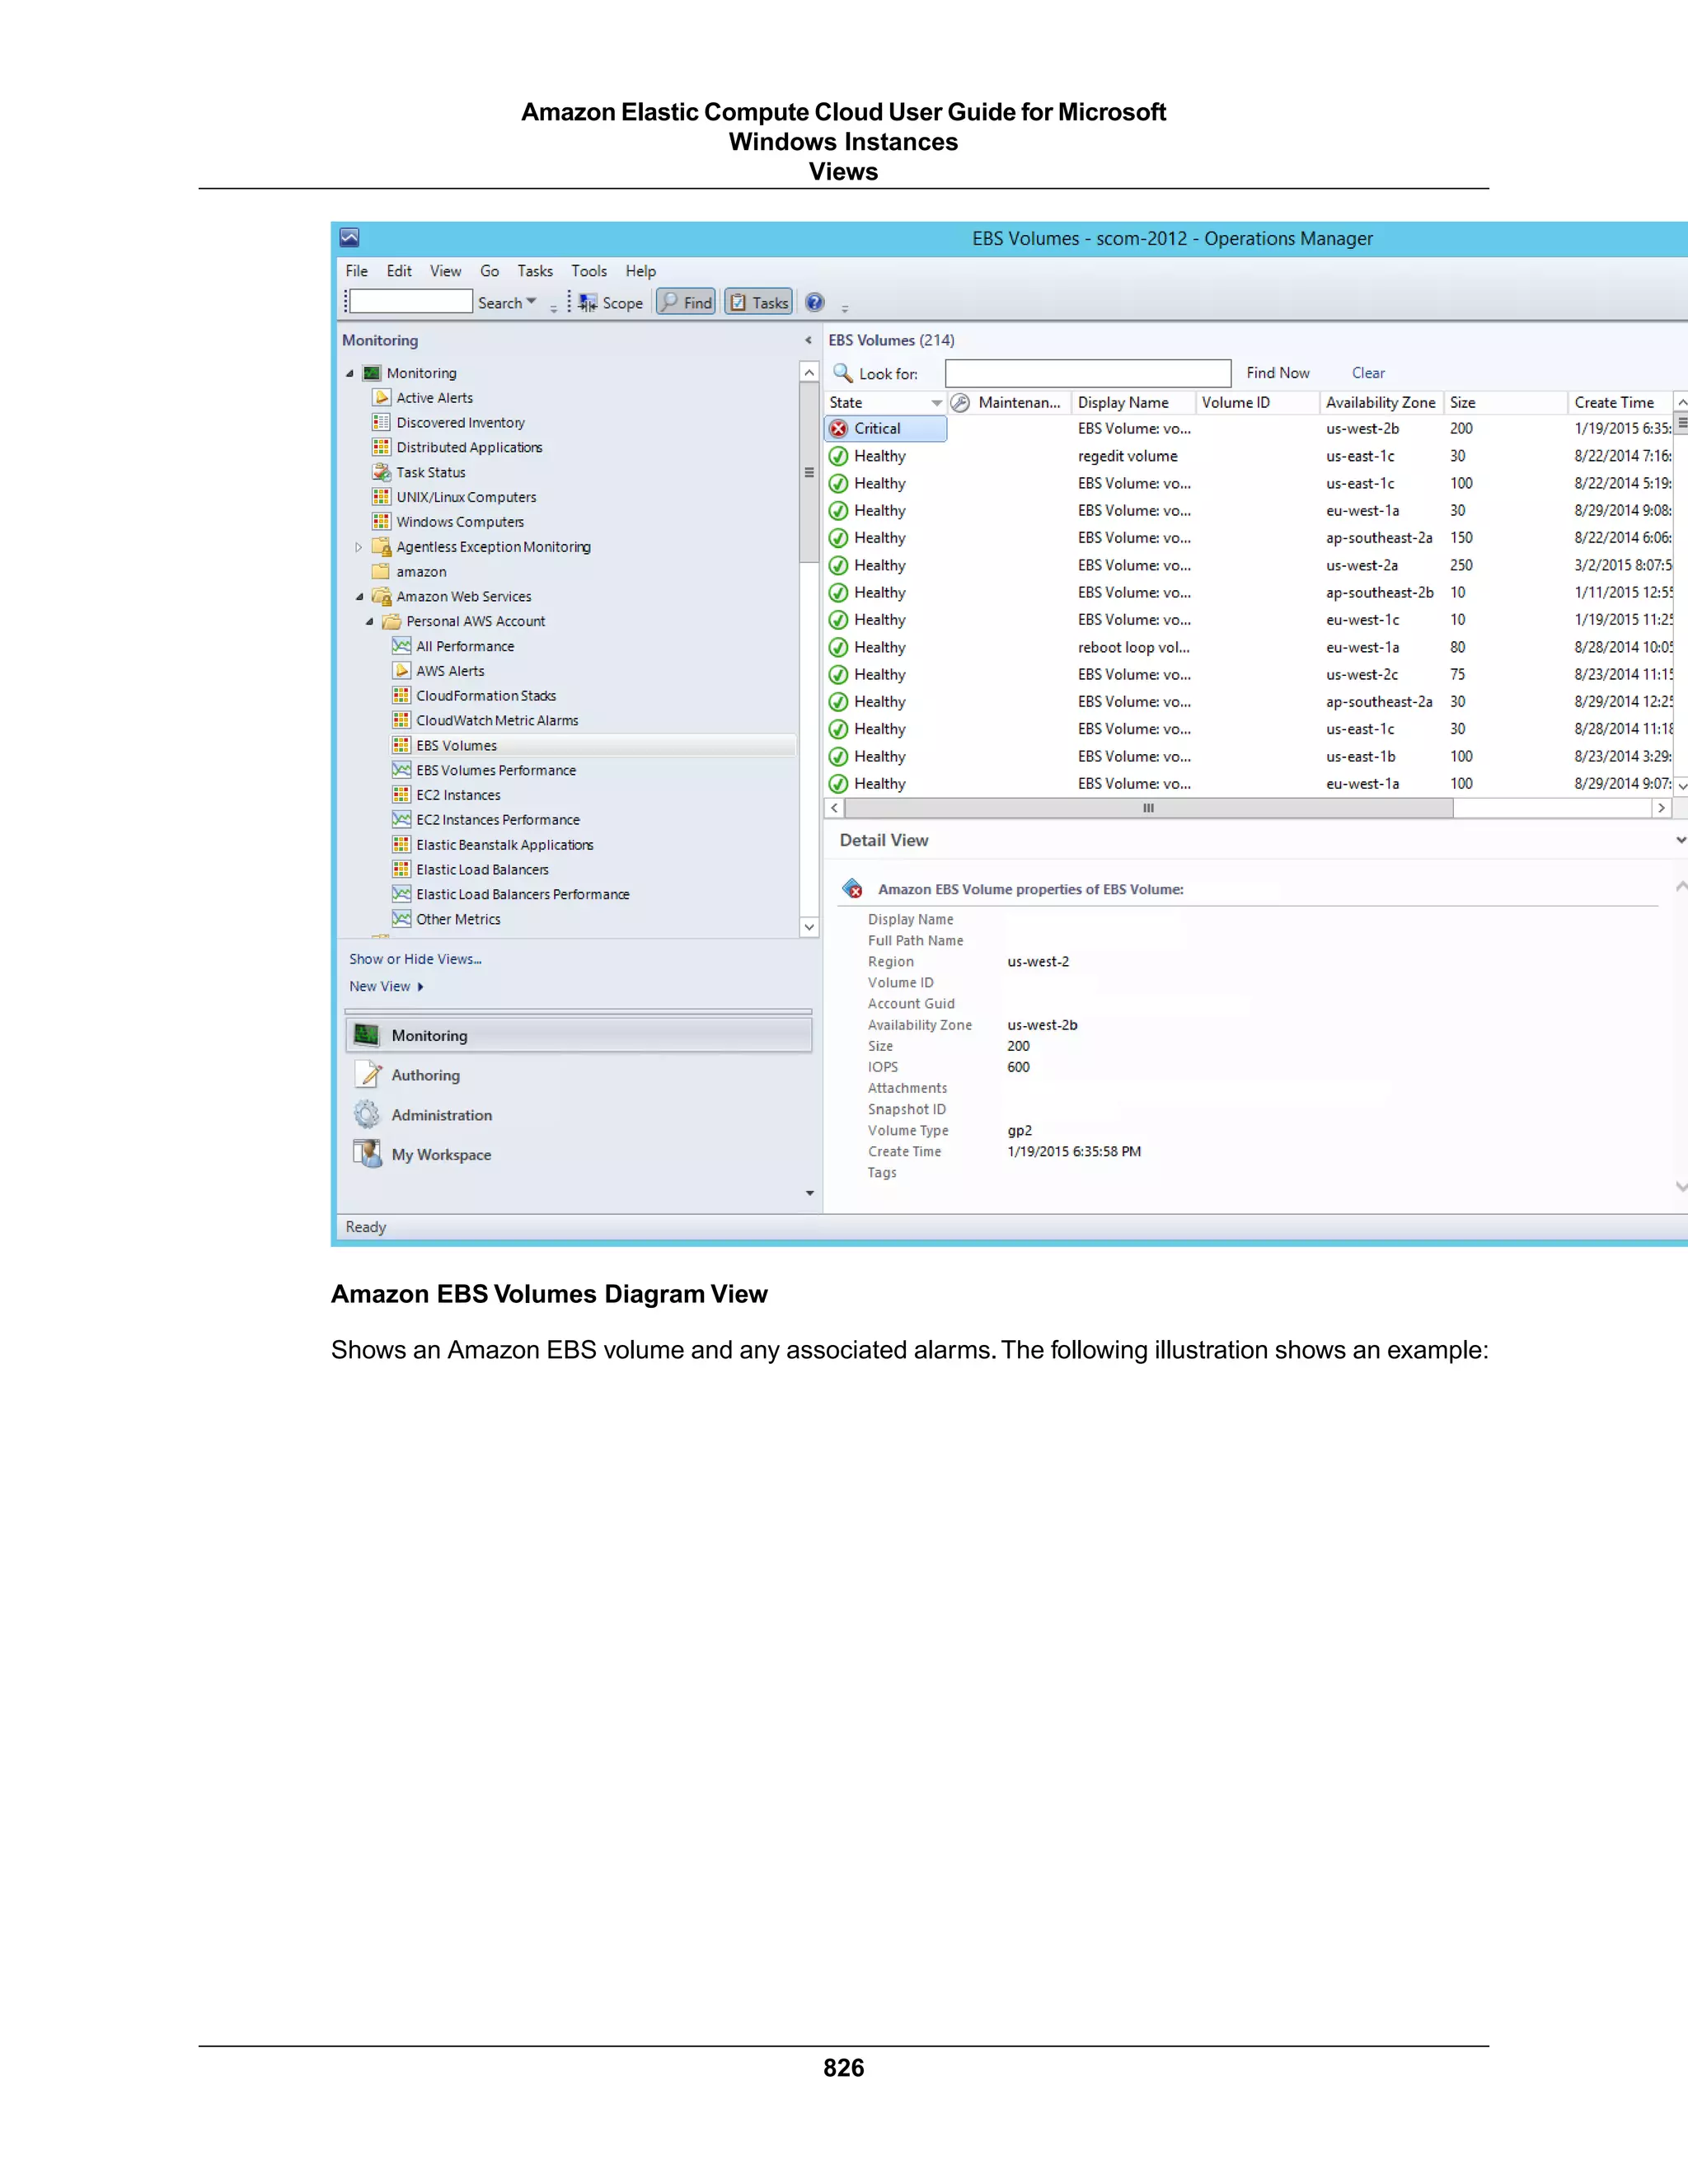Click the Clear link
Image resolution: width=1688 pixels, height=2184 pixels.
pyautogui.click(x=1368, y=373)
